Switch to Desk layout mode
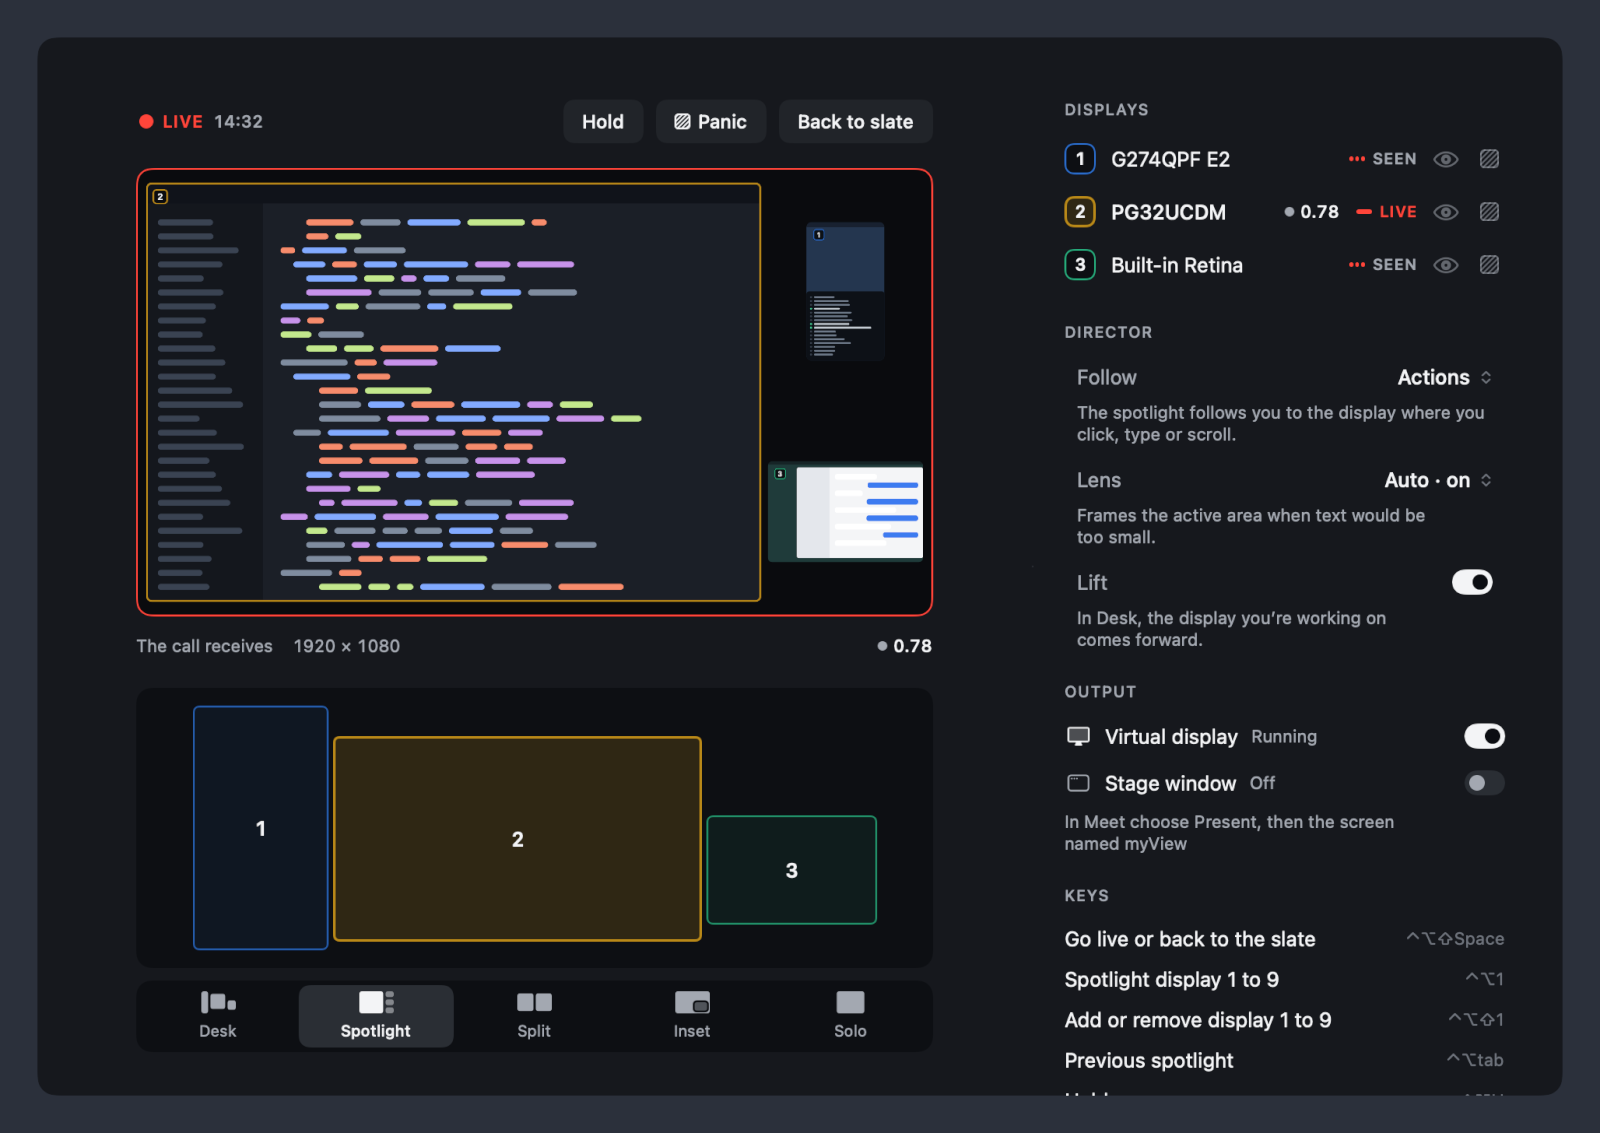The width and height of the screenshot is (1600, 1133). click(218, 1016)
